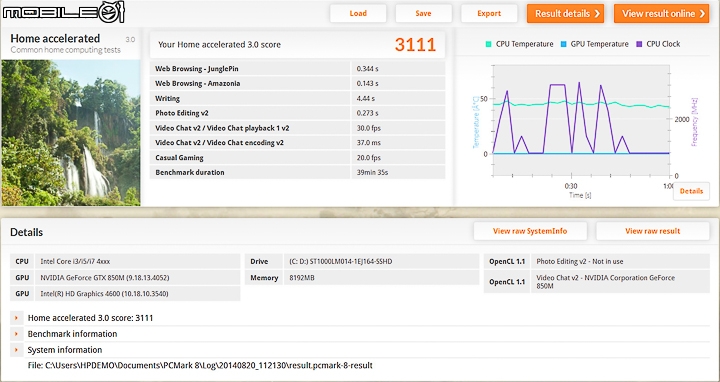Click the Save button
This screenshot has width=720, height=382.
pyautogui.click(x=423, y=13)
